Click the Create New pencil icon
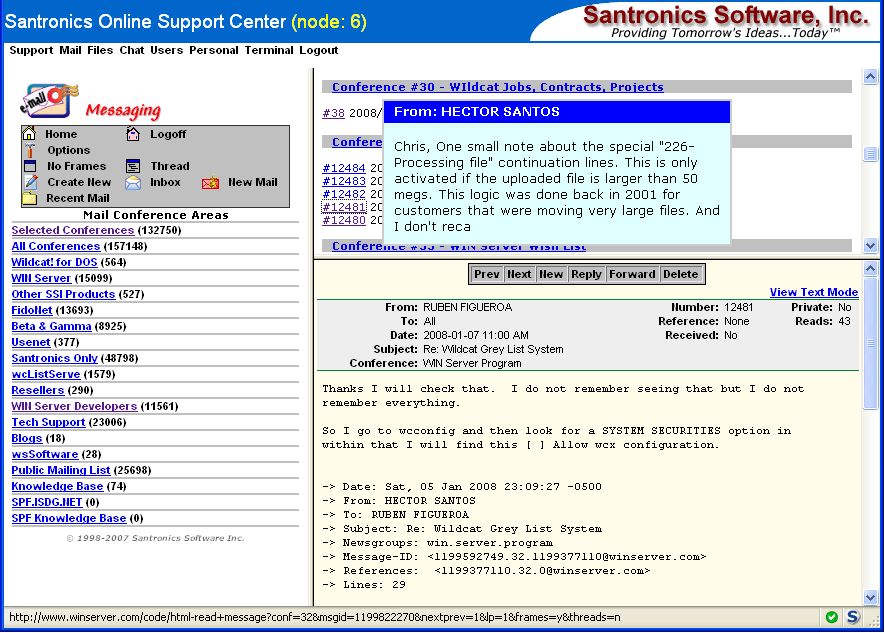Image resolution: width=885 pixels, height=633 pixels. click(29, 182)
